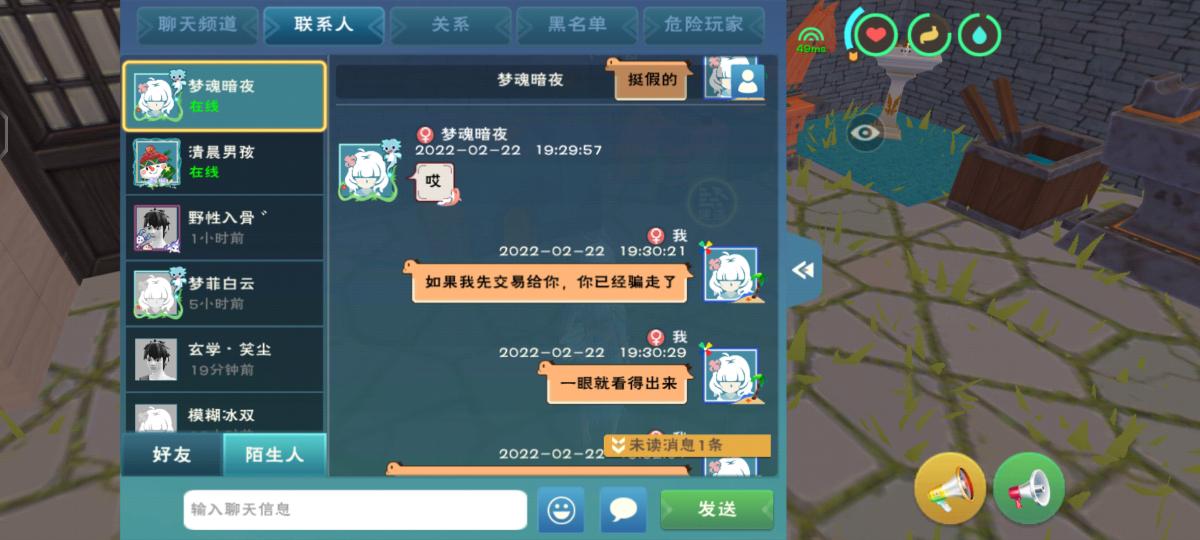The width and height of the screenshot is (1200, 540).
Task: Open the emoji picker button
Action: coord(561,510)
